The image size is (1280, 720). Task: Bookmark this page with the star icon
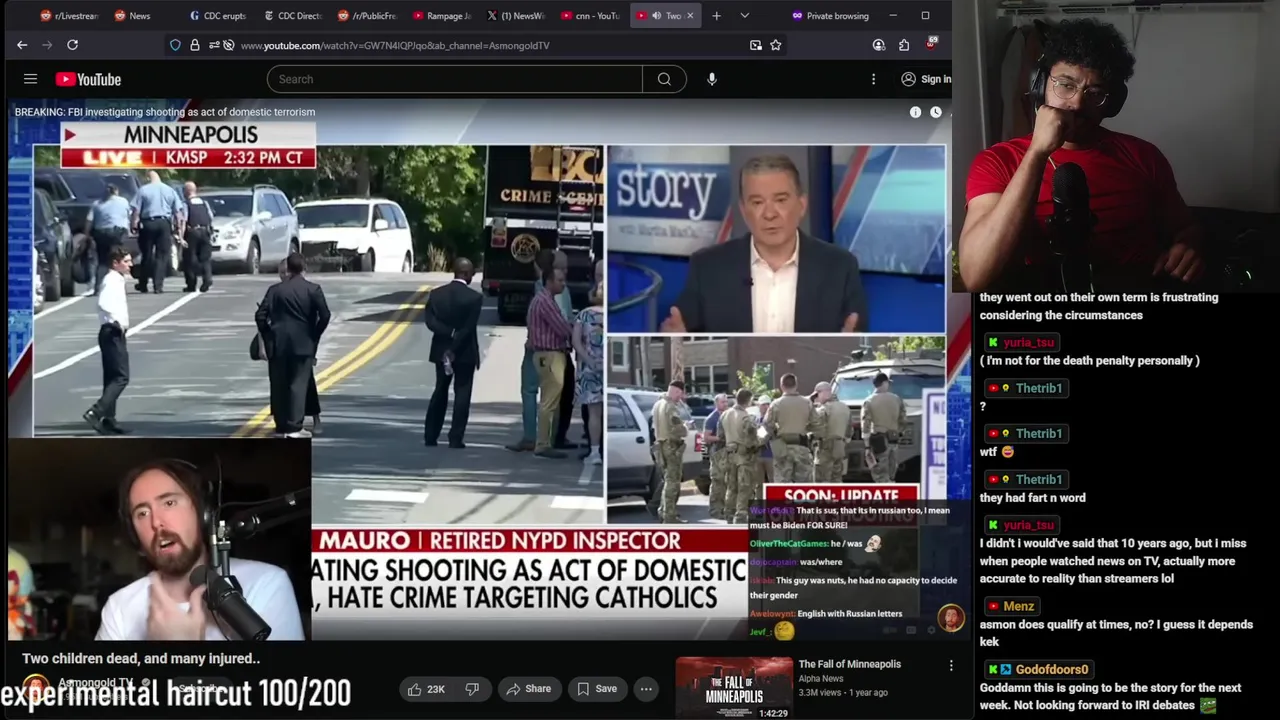pos(775,45)
